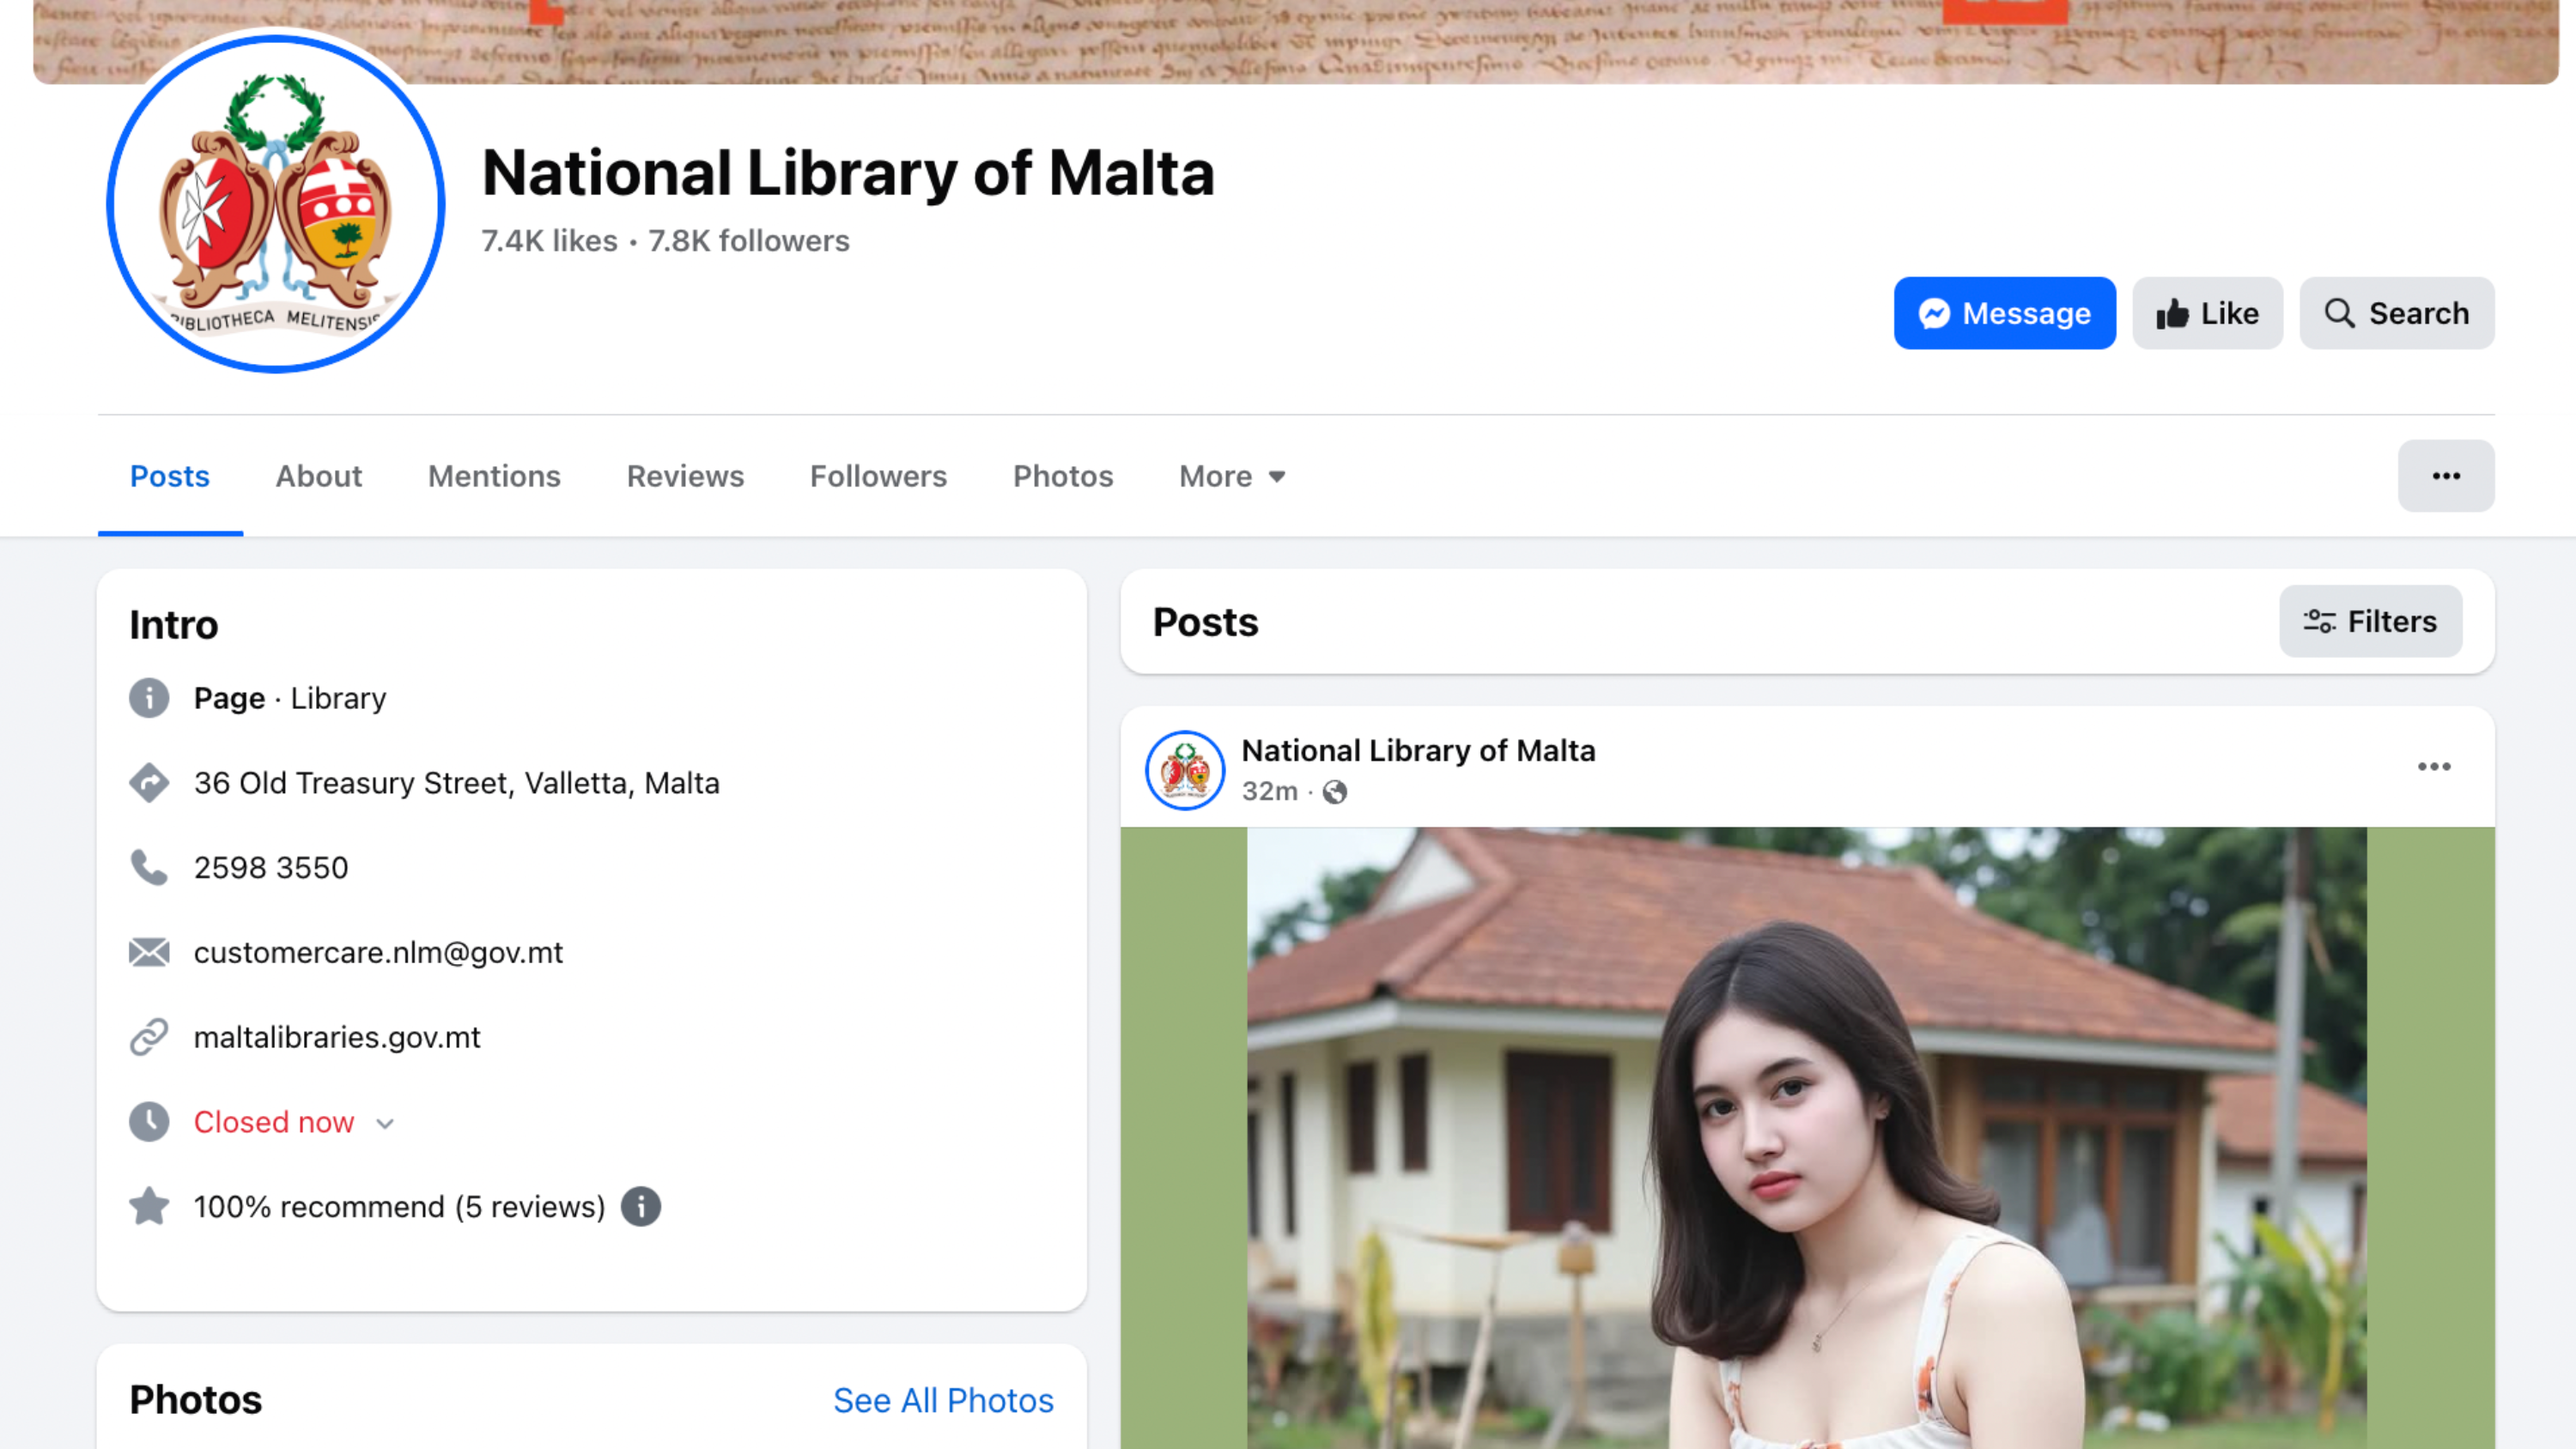The image size is (2576, 1449).
Task: Click the Messenger icon in Message button
Action: (1934, 314)
